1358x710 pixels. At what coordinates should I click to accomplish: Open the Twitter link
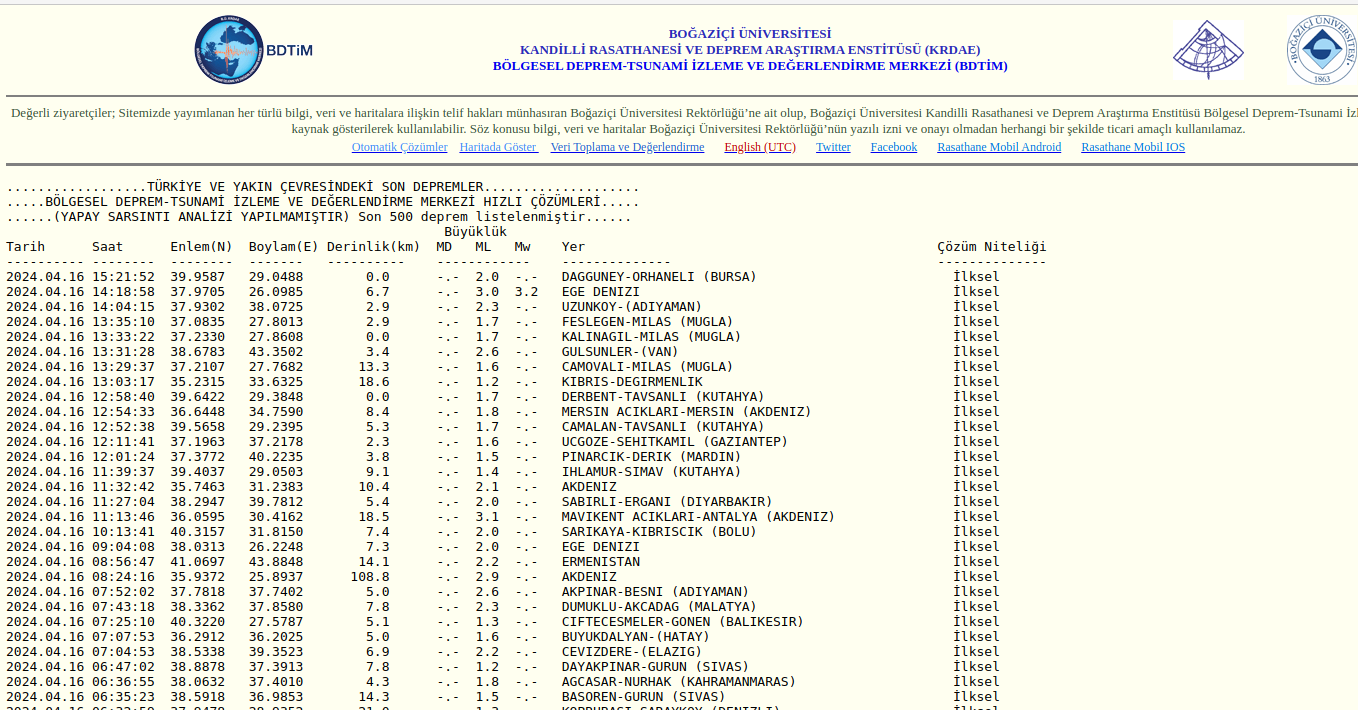(x=833, y=147)
